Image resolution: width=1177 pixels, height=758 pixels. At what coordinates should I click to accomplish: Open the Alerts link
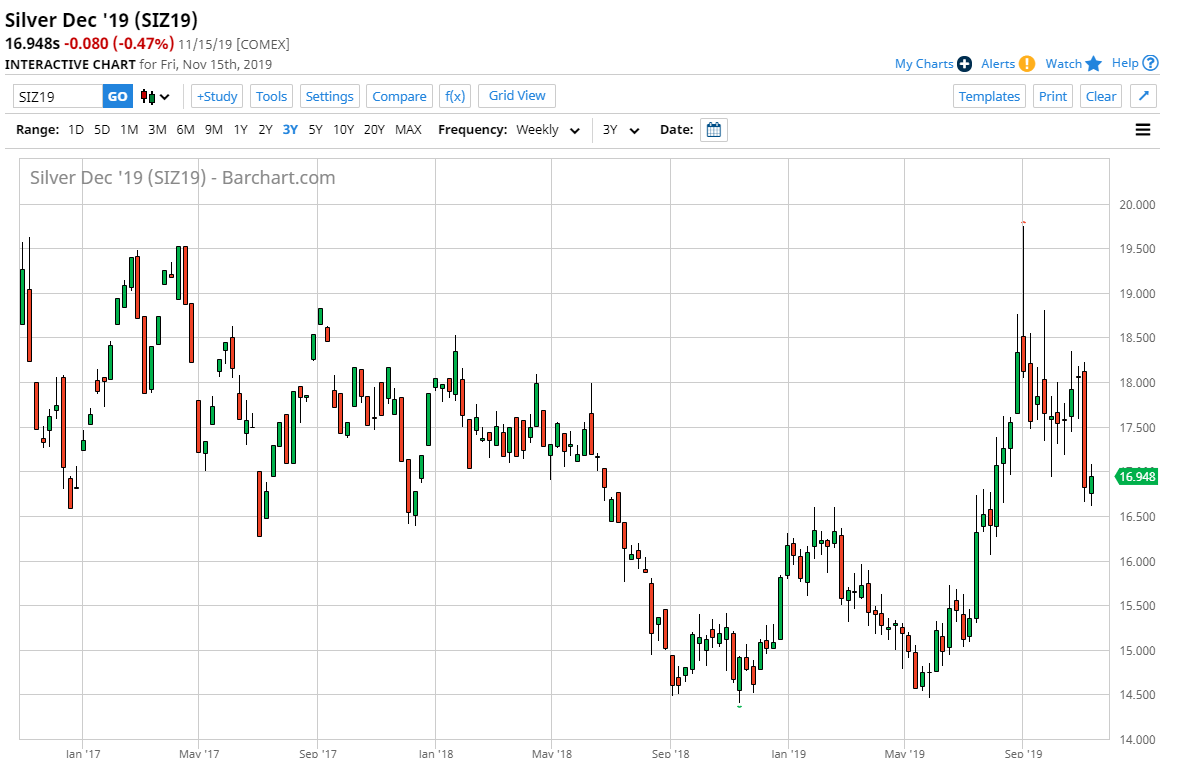(x=998, y=64)
